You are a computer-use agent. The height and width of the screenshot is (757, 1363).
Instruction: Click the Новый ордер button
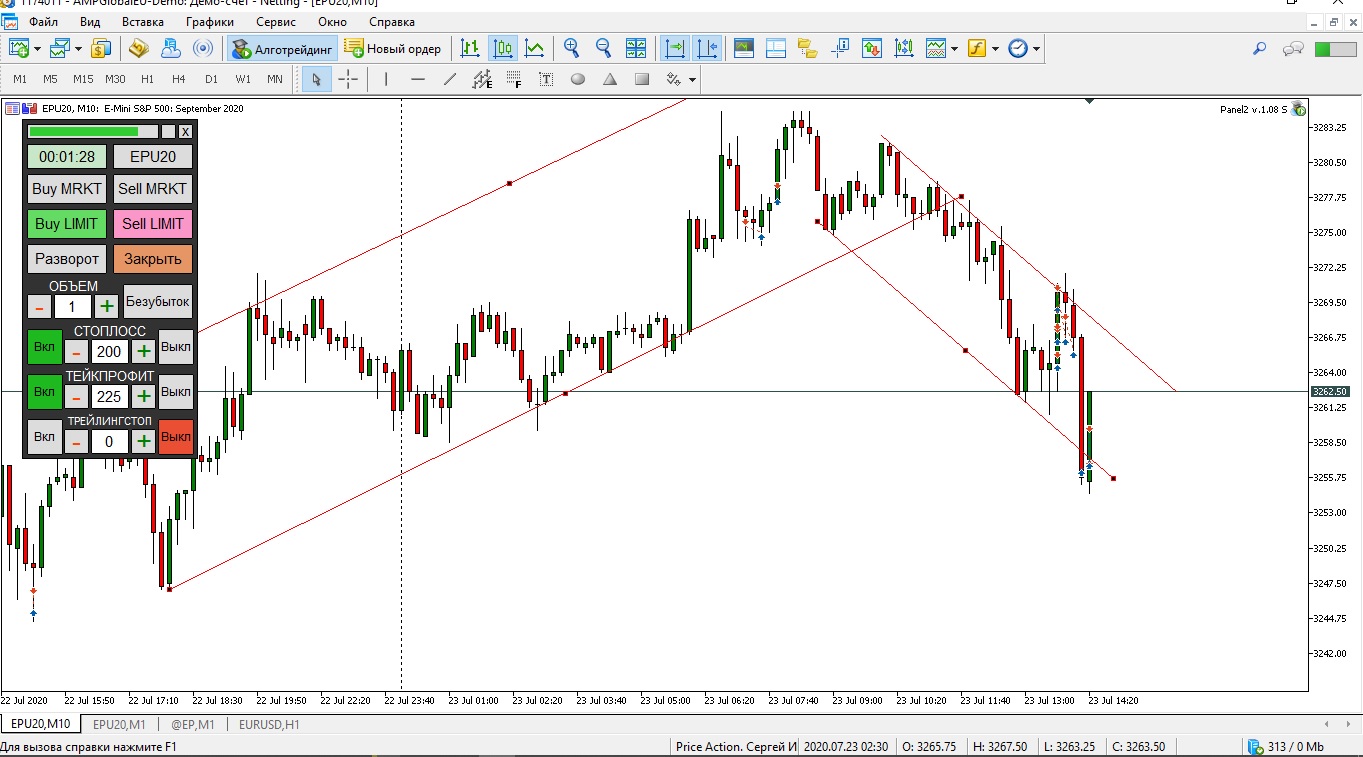(393, 48)
